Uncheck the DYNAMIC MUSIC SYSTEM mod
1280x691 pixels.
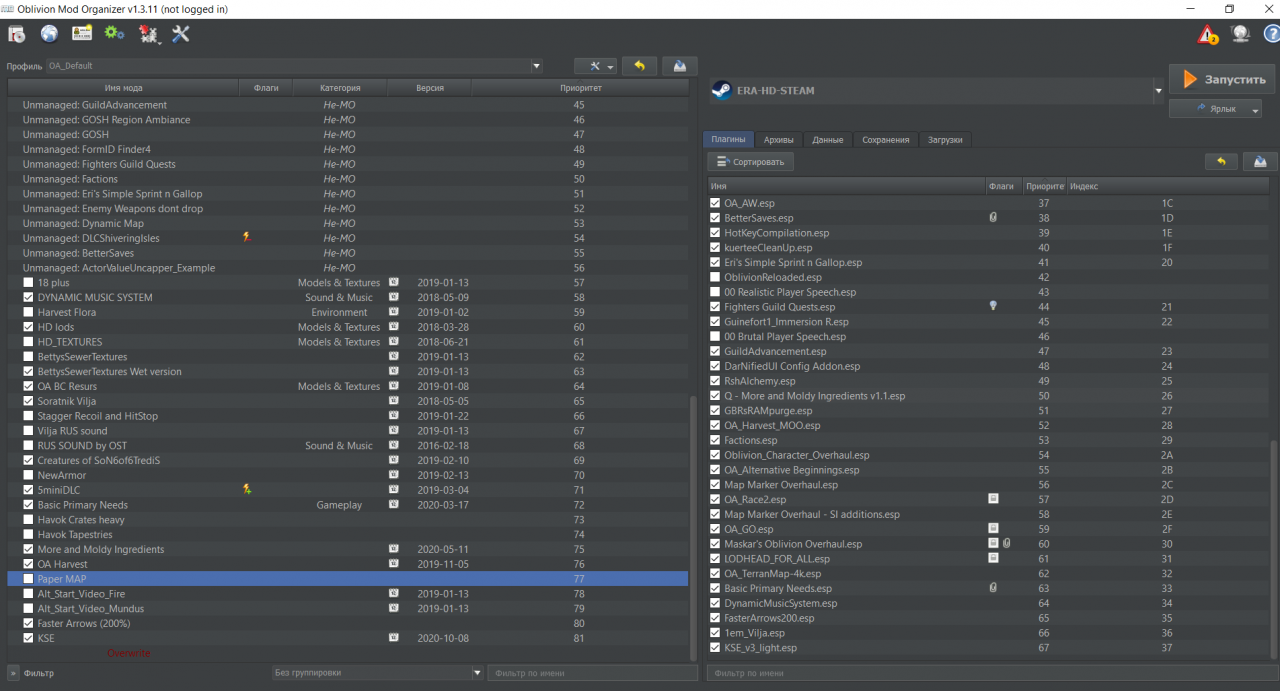coord(28,298)
